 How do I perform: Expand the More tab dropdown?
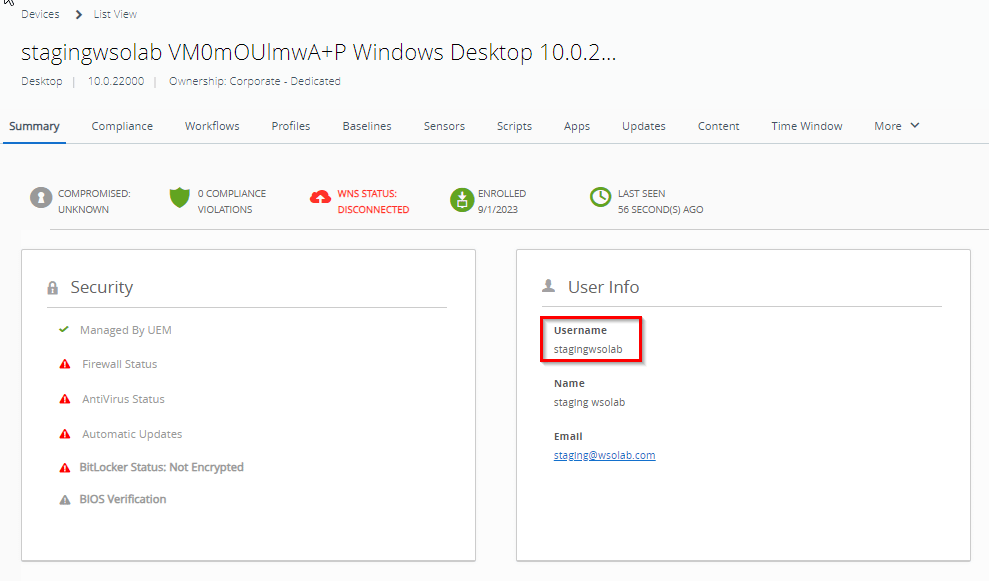(896, 126)
